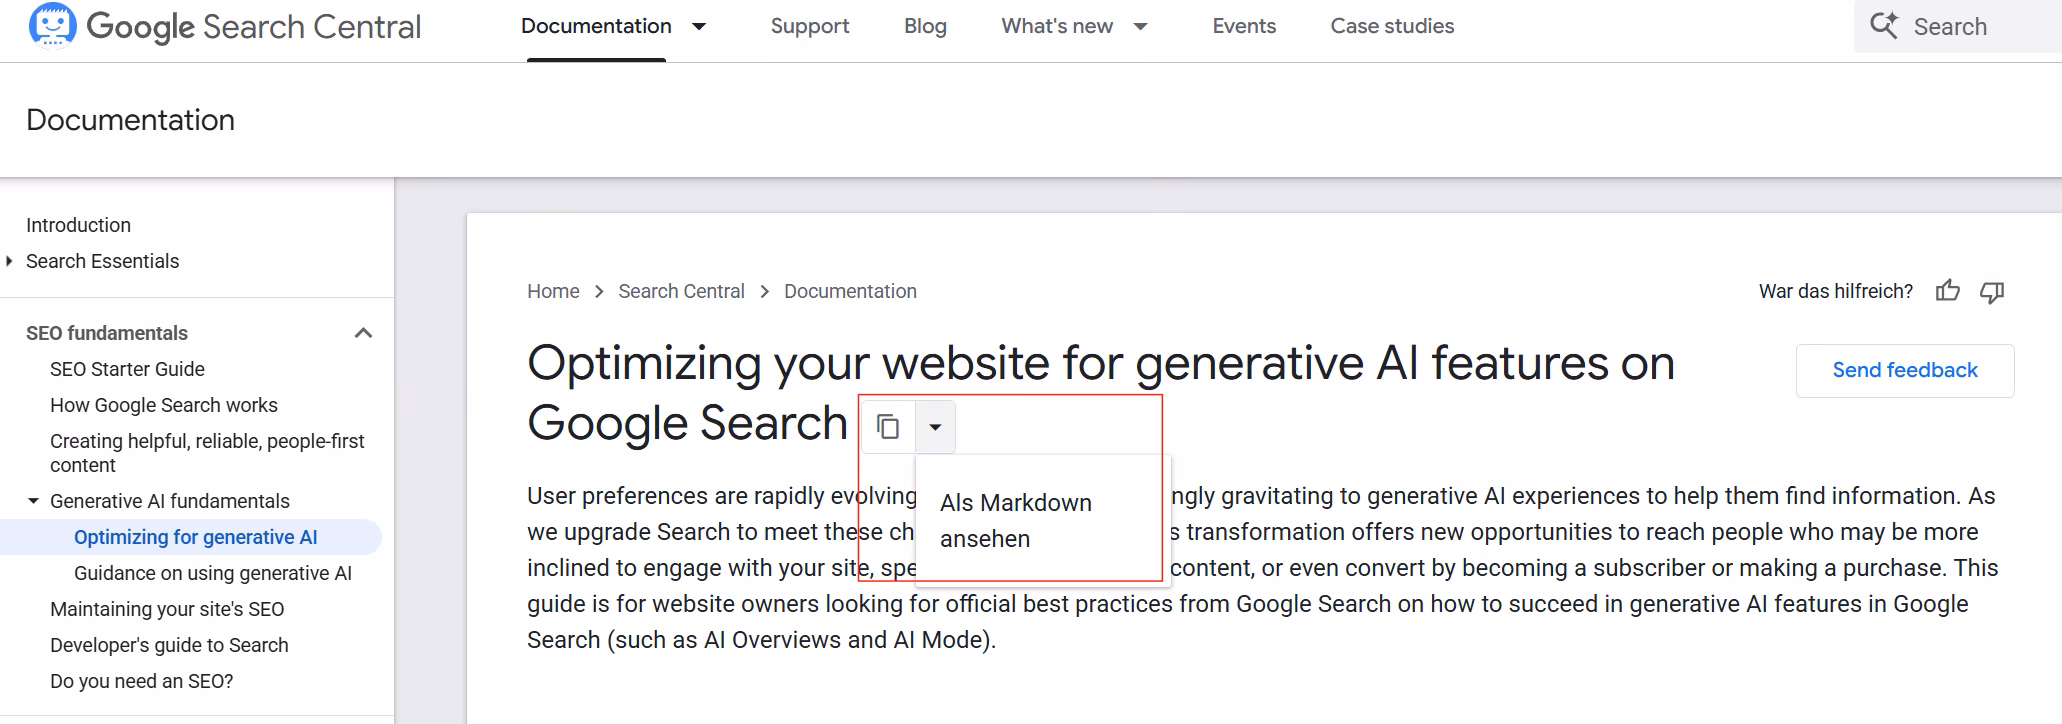Open the What's new tab
Viewport: 2062px width, 724px height.
(x=1057, y=26)
